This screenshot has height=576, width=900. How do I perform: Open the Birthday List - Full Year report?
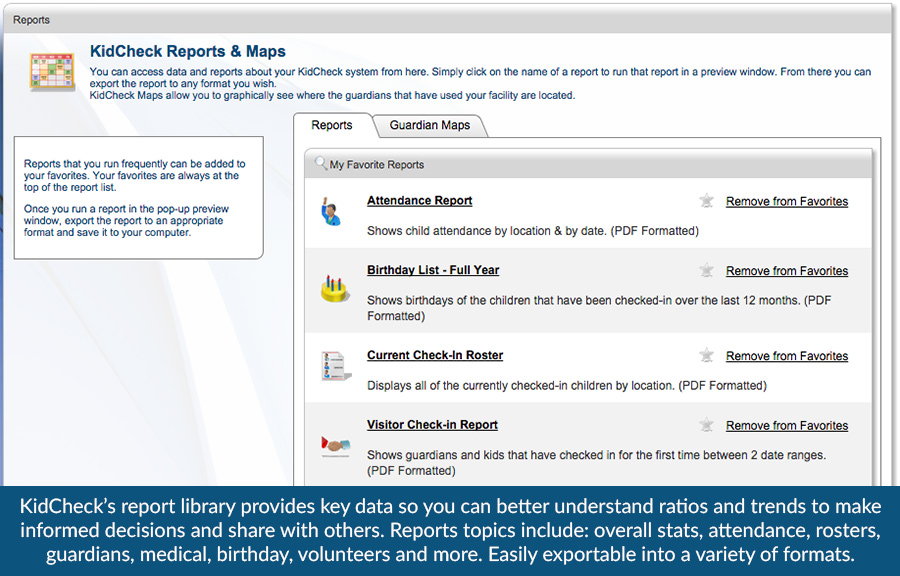pos(433,270)
